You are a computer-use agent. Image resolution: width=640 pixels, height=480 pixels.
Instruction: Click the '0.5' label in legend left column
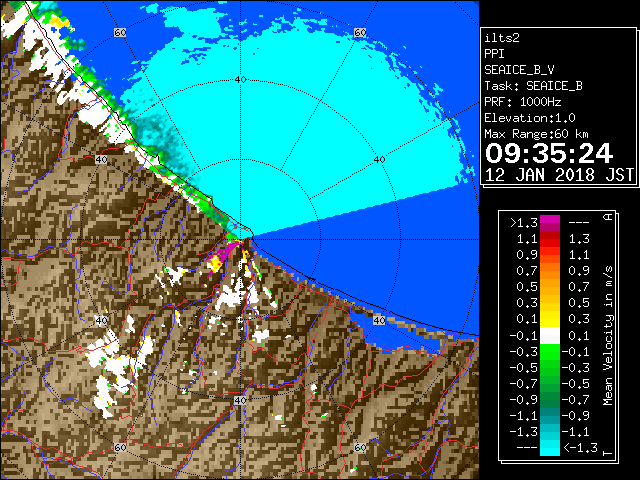(527, 287)
